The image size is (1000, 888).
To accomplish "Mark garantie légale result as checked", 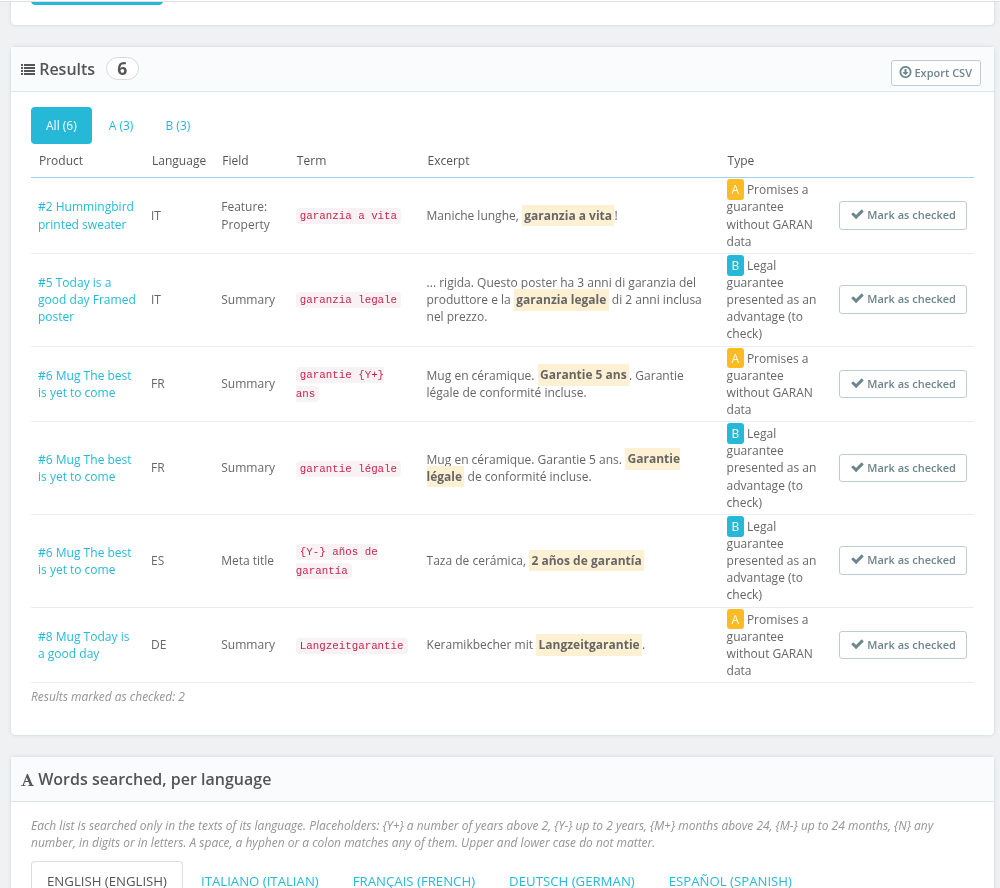I will [902, 468].
